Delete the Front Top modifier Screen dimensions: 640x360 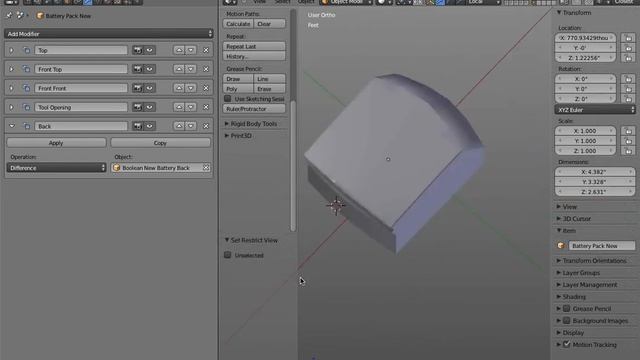coord(206,69)
